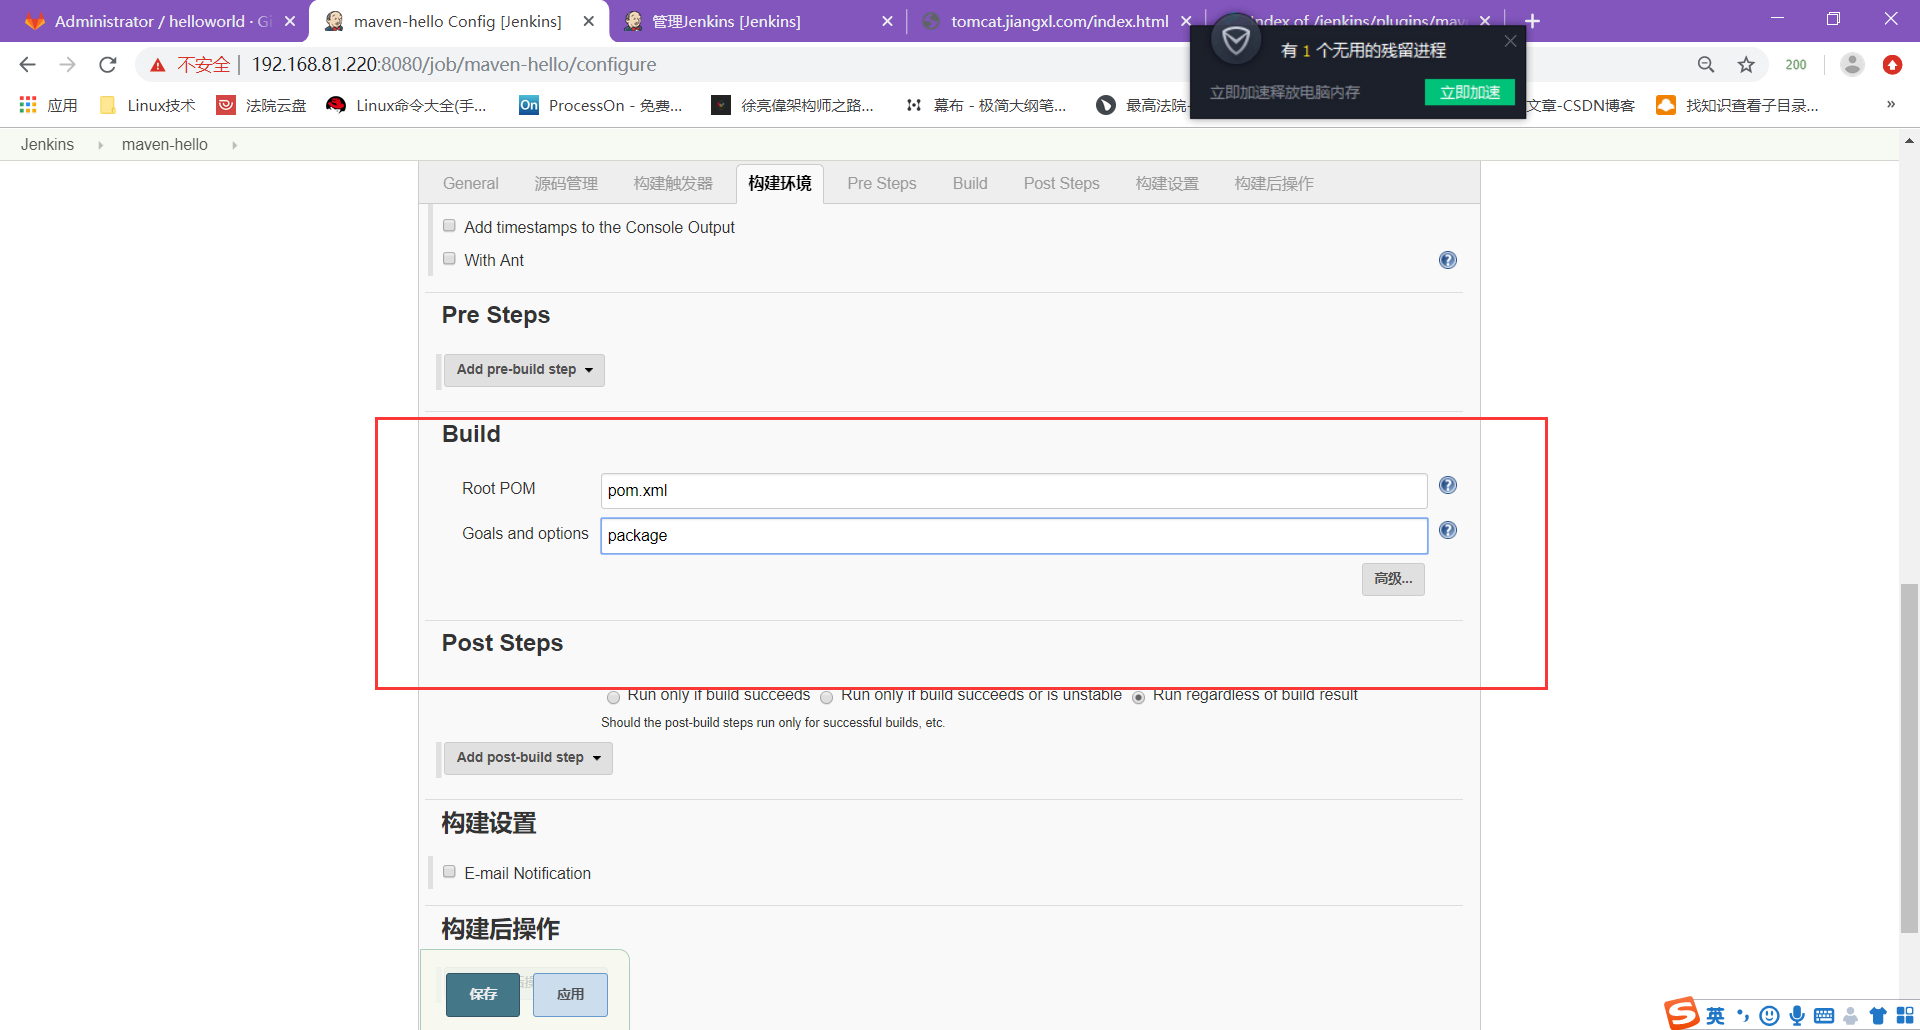Switch to the 构建触发器 tab

pyautogui.click(x=673, y=183)
